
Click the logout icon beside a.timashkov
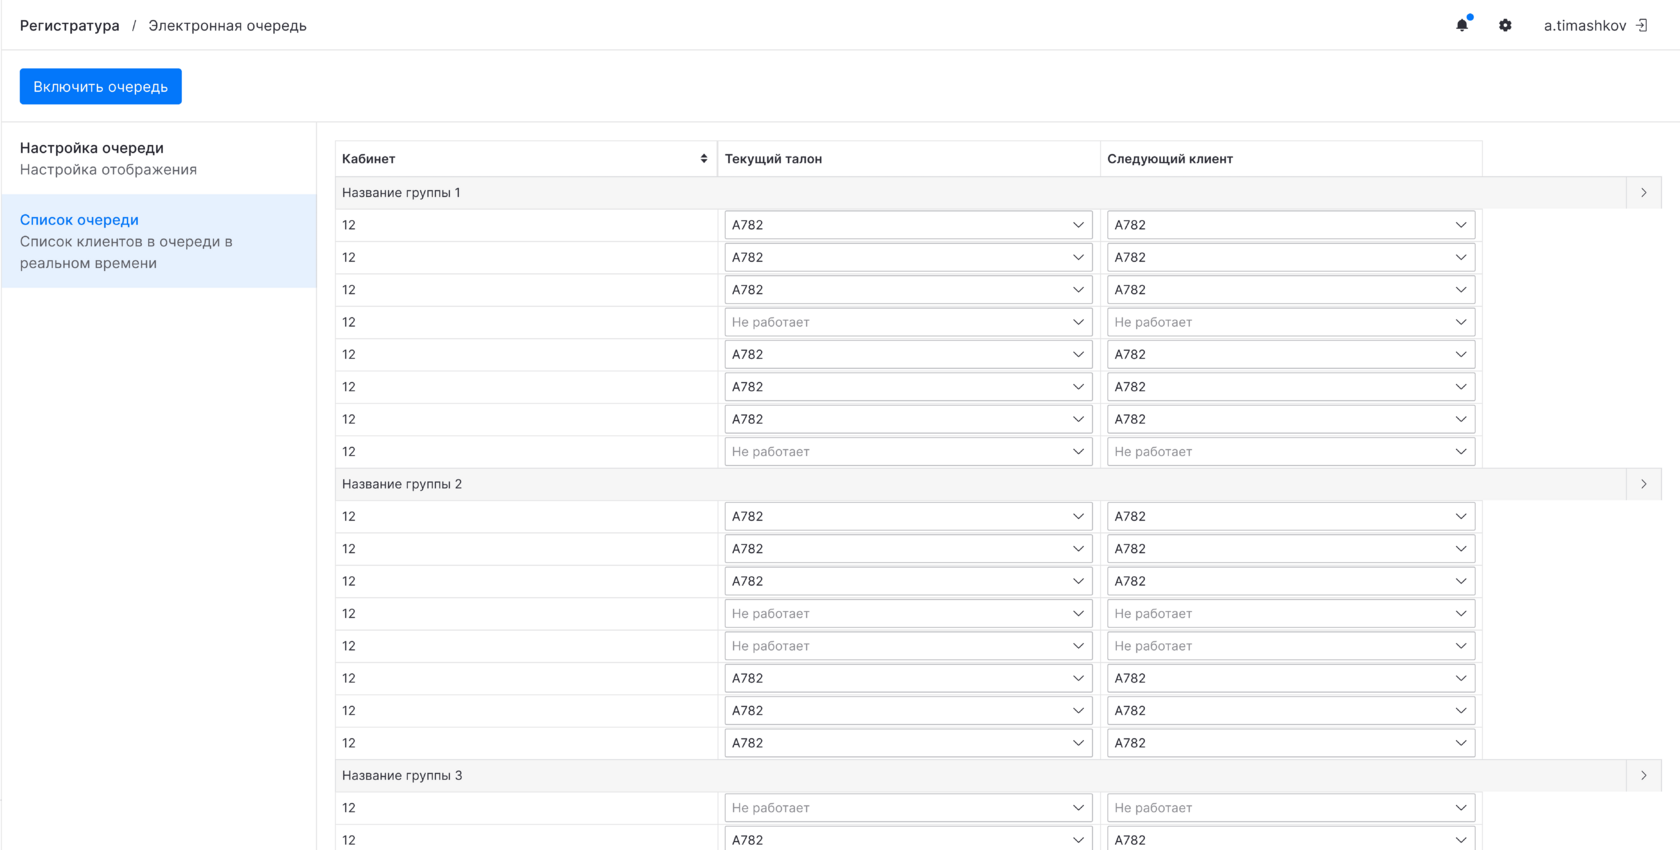point(1642,25)
